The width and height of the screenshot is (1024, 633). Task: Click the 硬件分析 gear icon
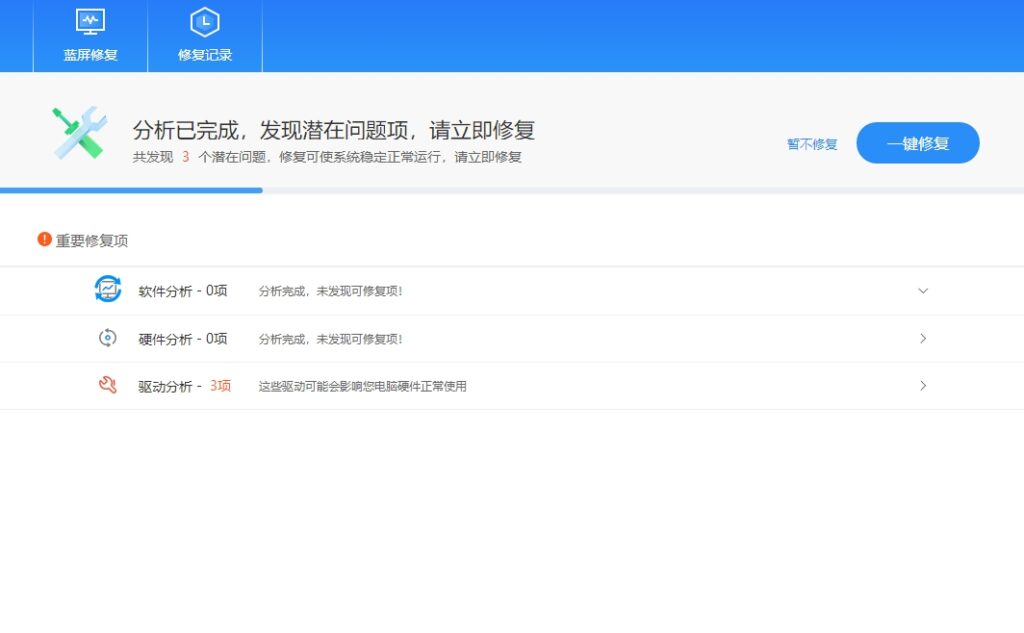tap(107, 338)
